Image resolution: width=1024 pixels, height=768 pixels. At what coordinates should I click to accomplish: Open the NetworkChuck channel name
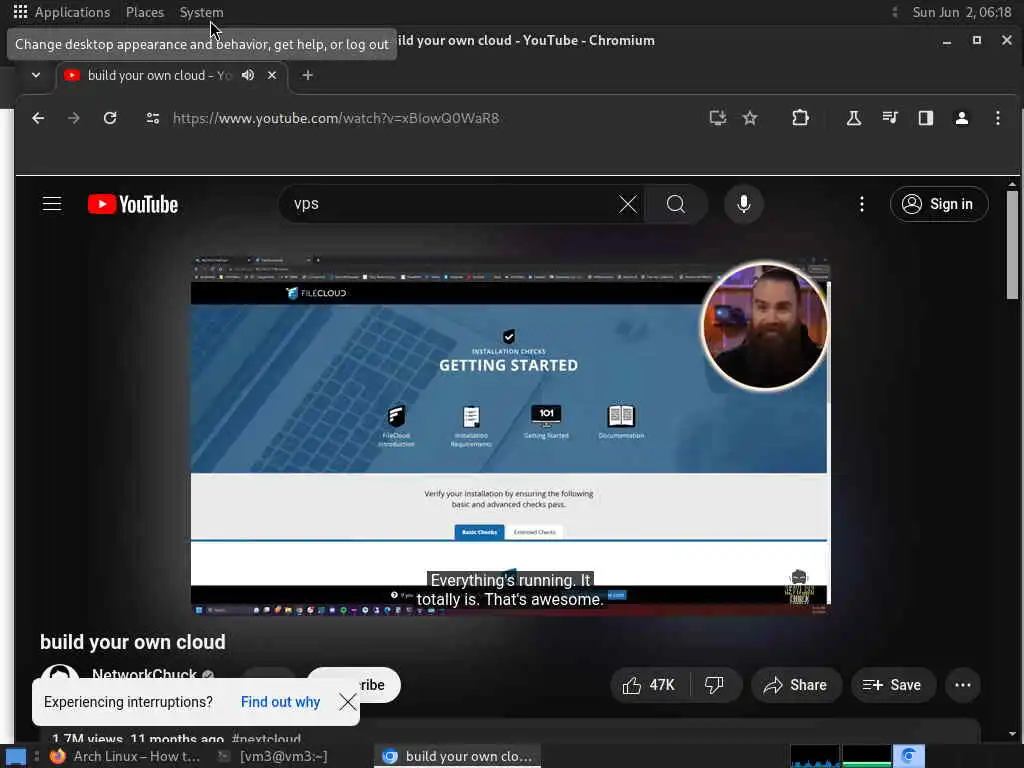click(144, 674)
